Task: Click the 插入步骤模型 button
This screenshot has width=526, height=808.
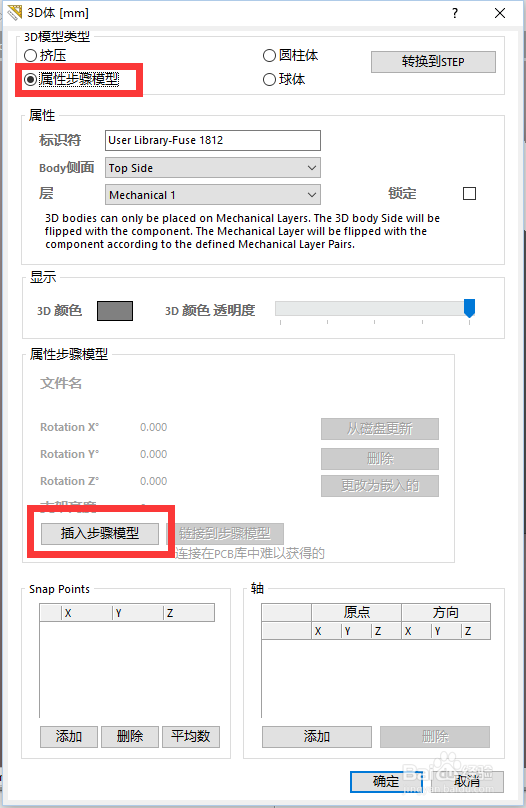Action: (x=100, y=533)
